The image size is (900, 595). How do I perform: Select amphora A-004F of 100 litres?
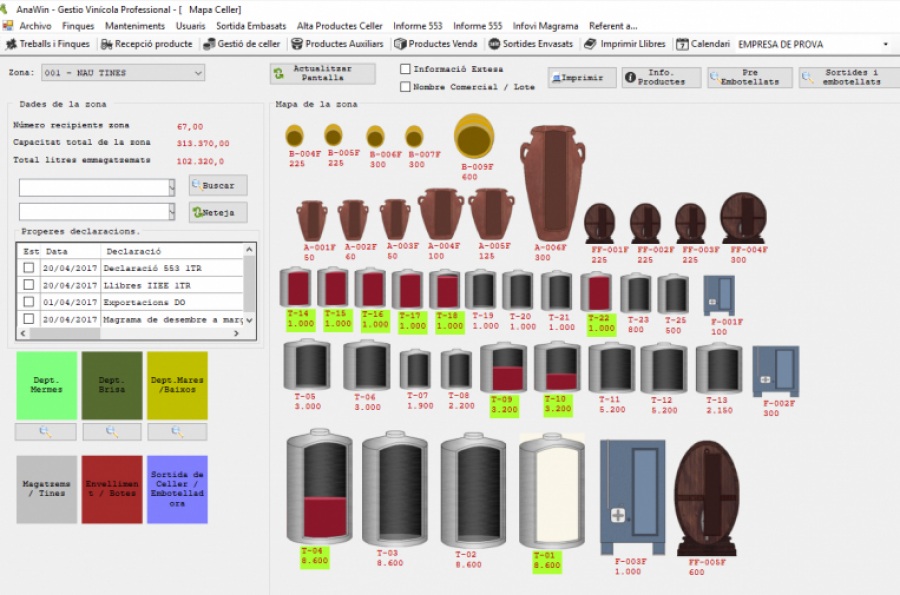click(441, 214)
